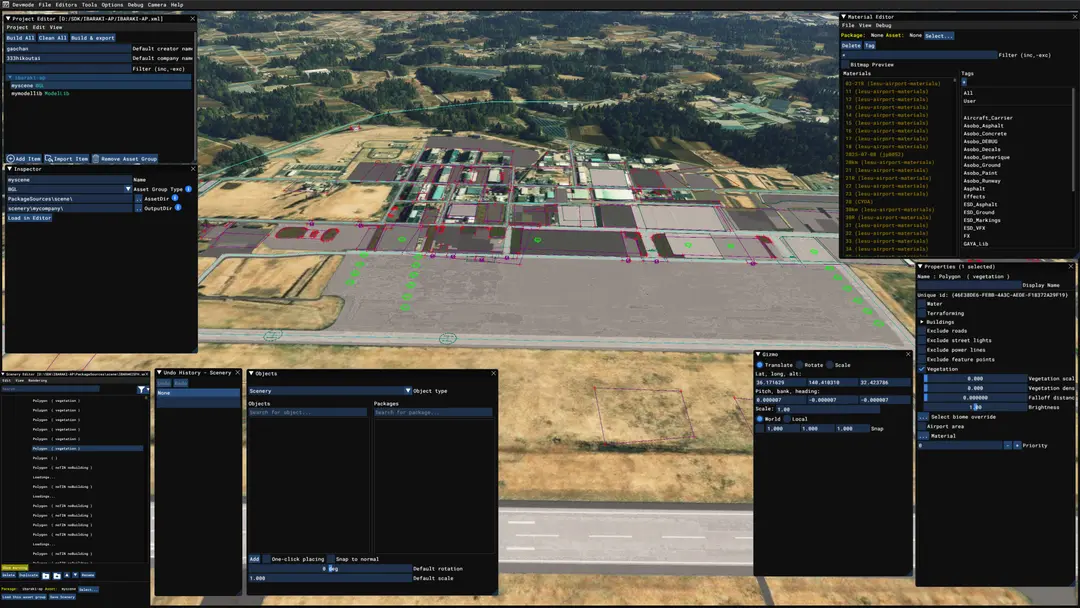
Task: Close the Gizmo panel
Action: pyautogui.click(x=908, y=354)
